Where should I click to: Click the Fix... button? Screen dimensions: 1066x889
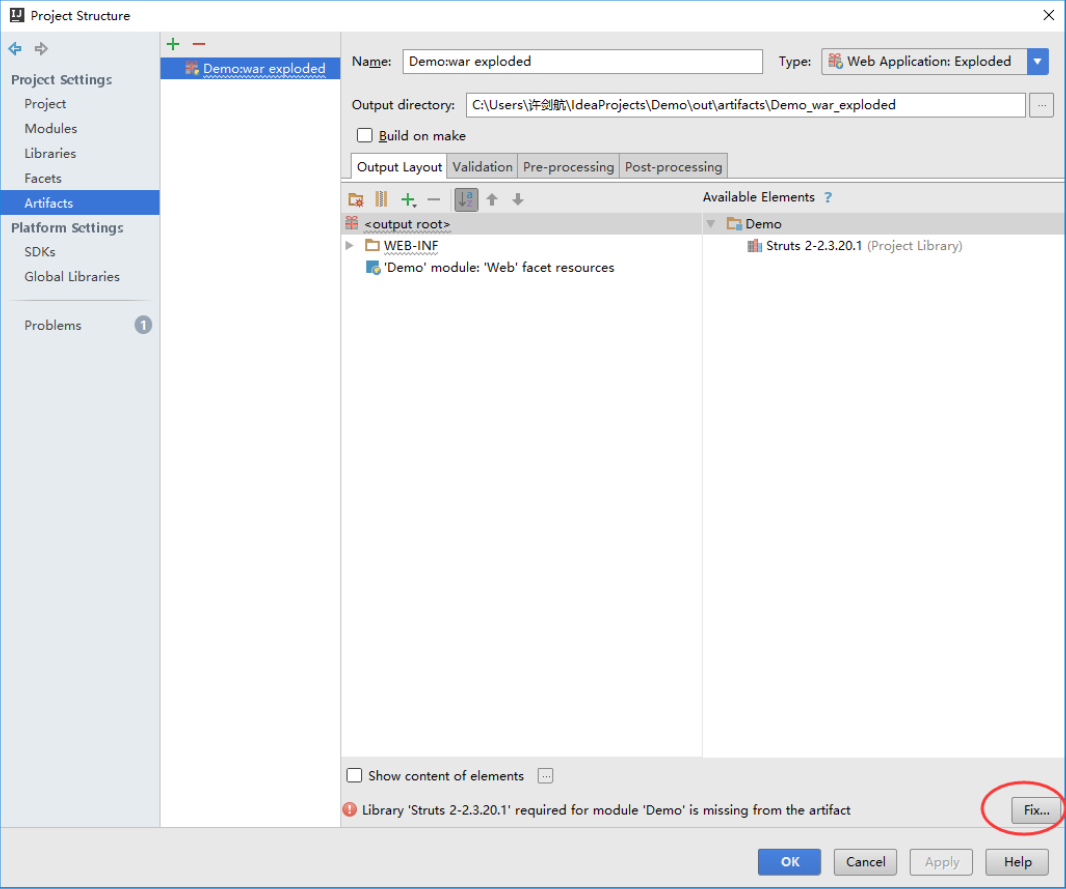tap(1036, 809)
